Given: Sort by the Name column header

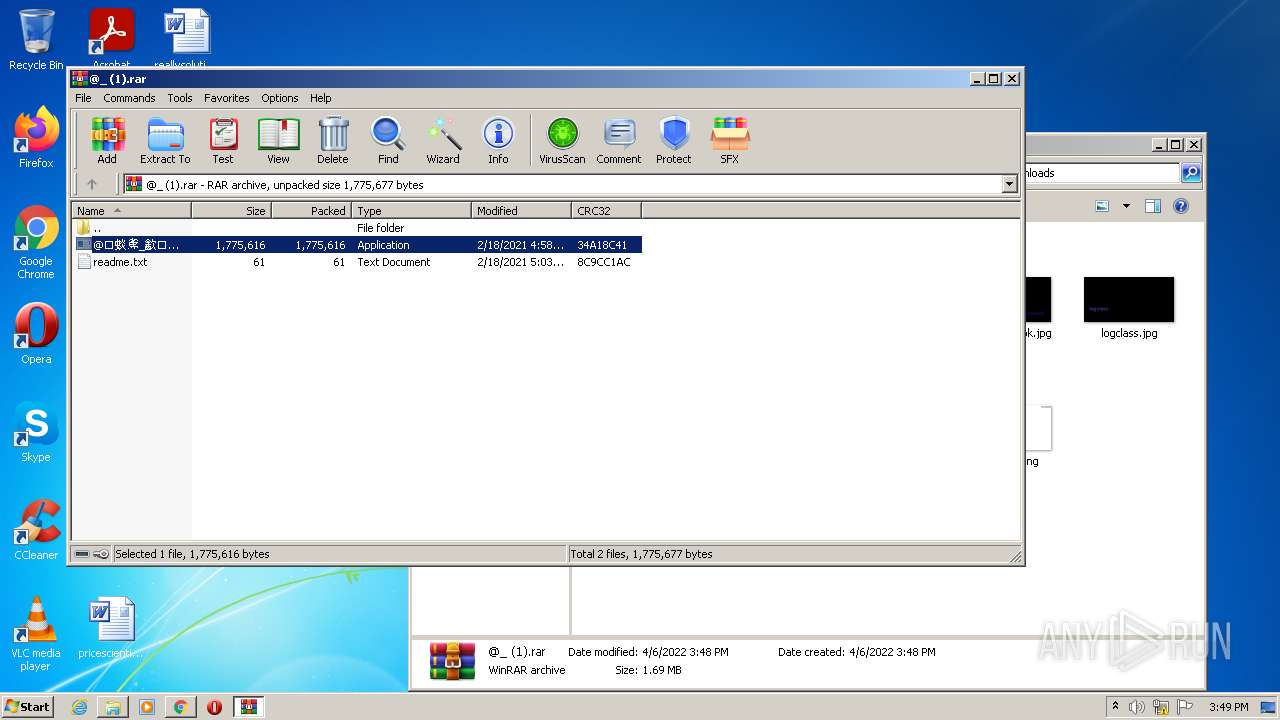Looking at the screenshot, I should coord(131,211).
